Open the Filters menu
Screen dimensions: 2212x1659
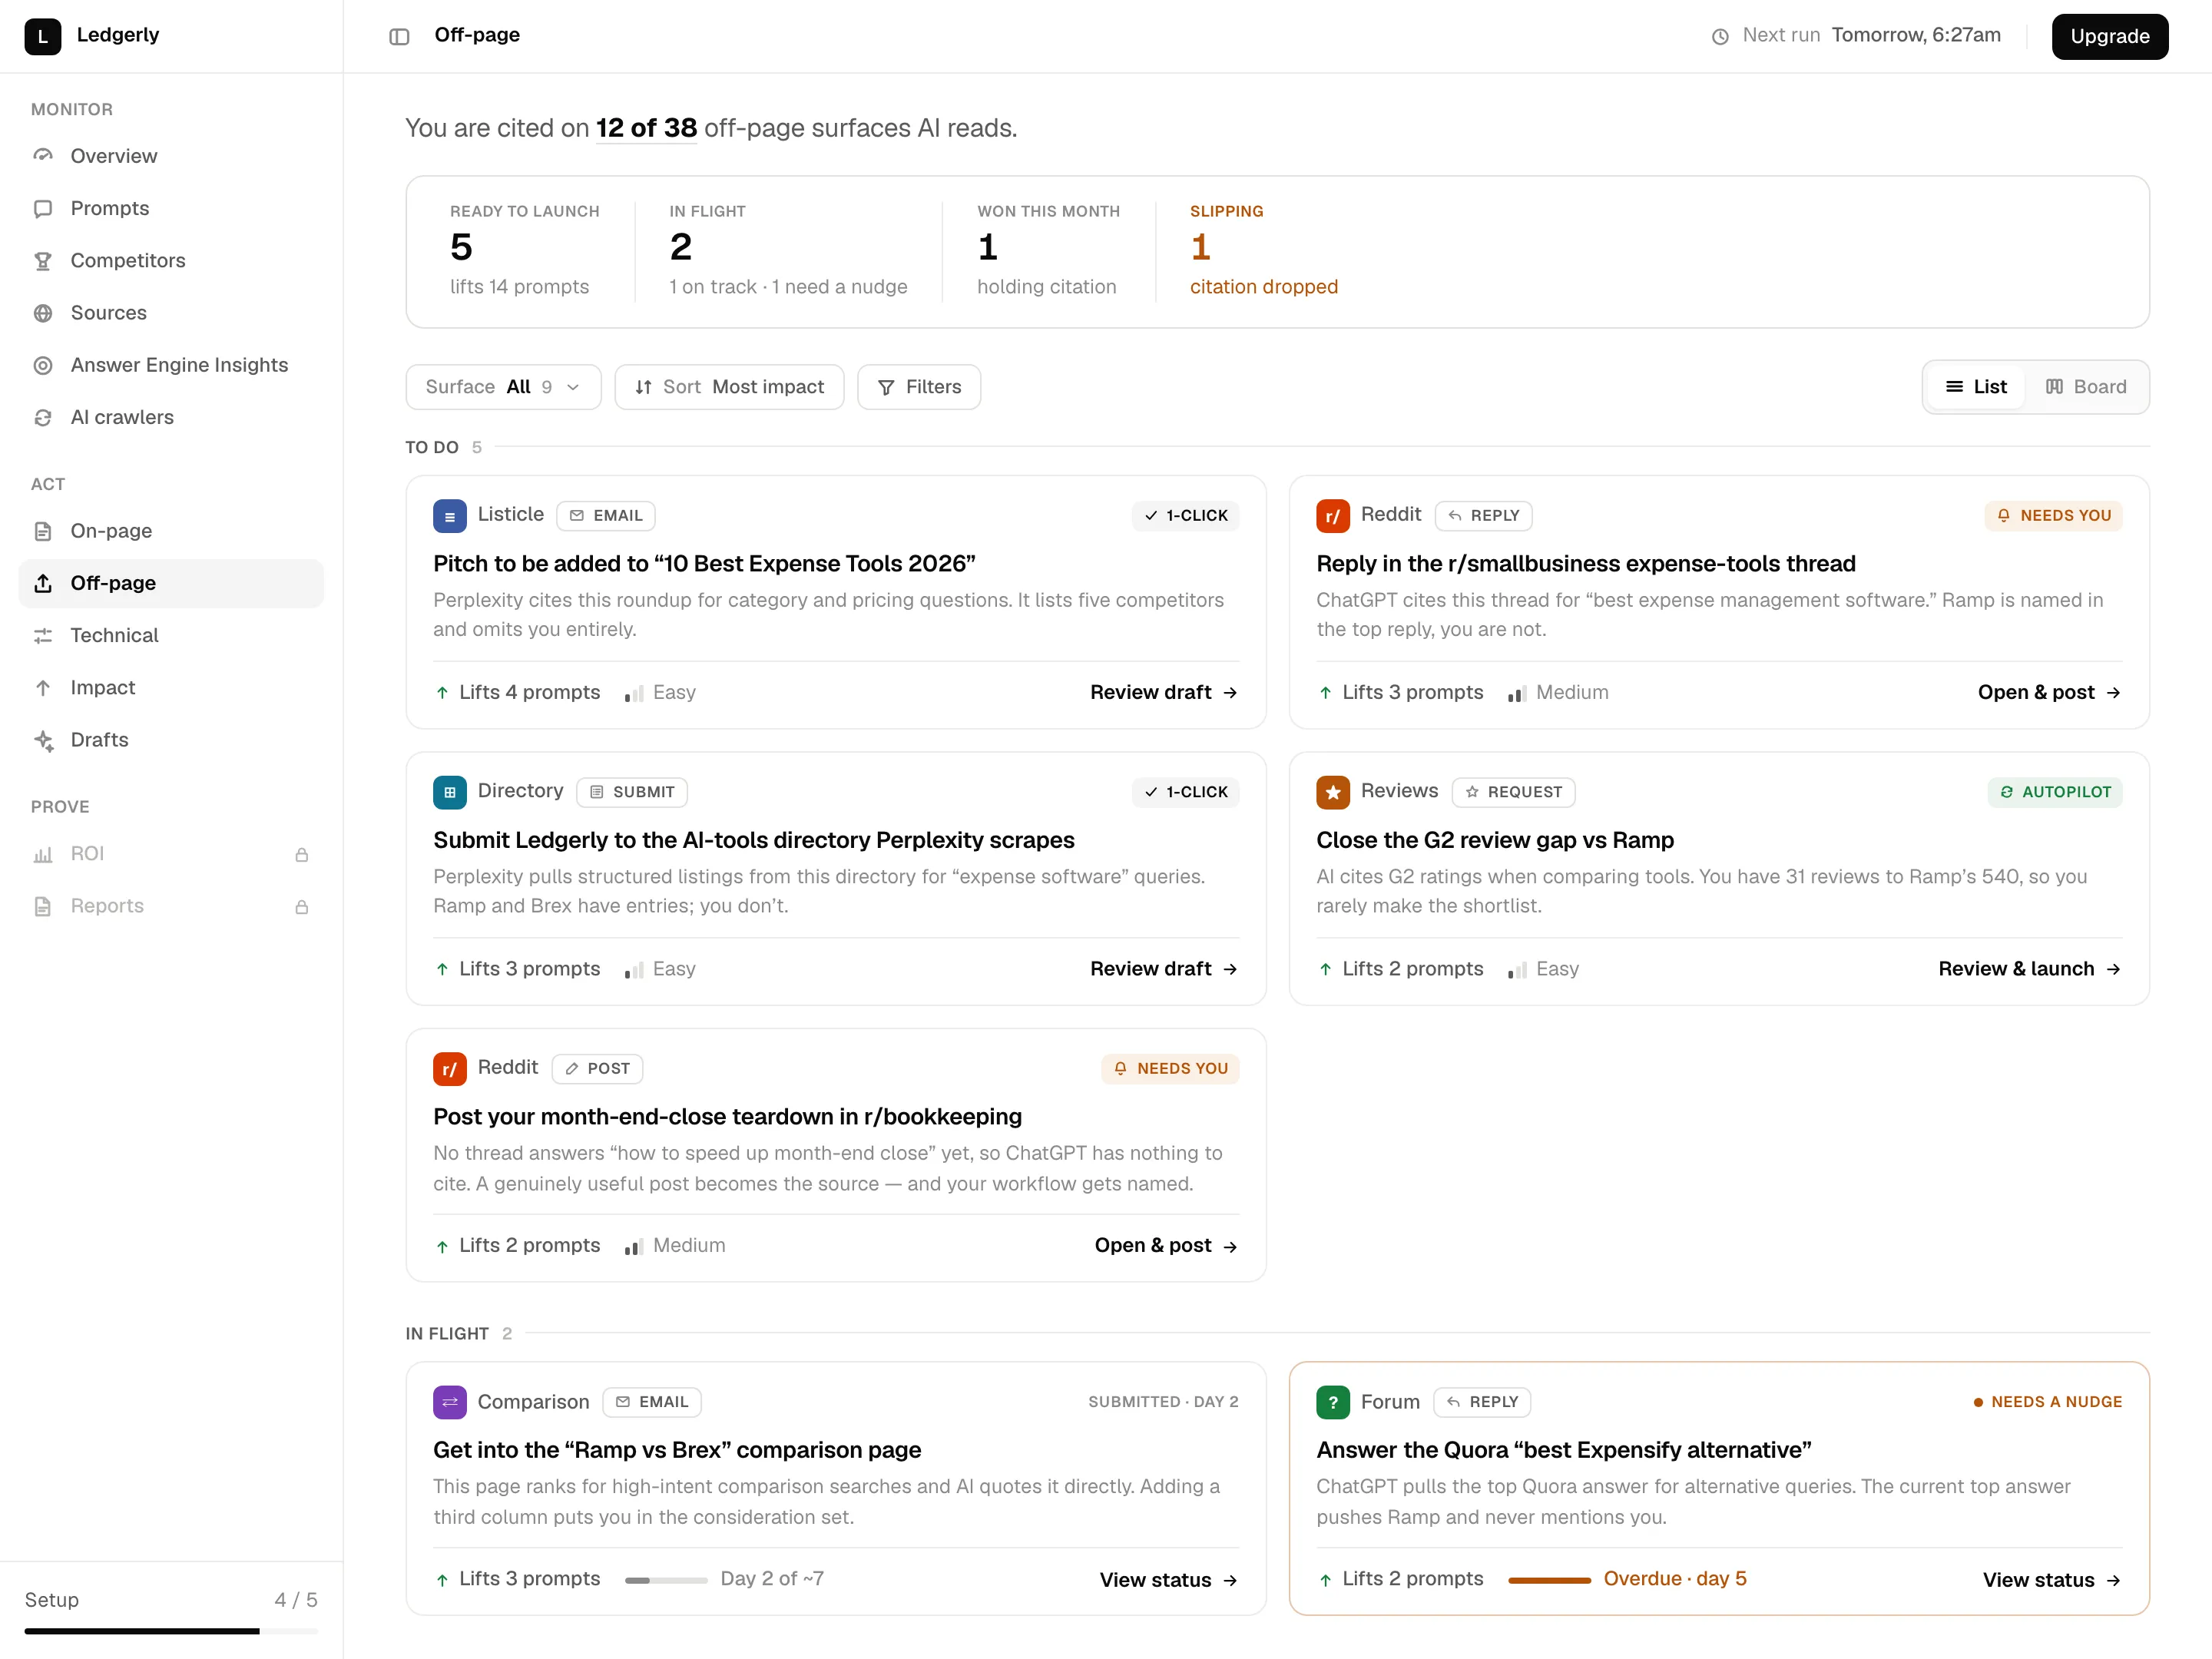click(919, 387)
